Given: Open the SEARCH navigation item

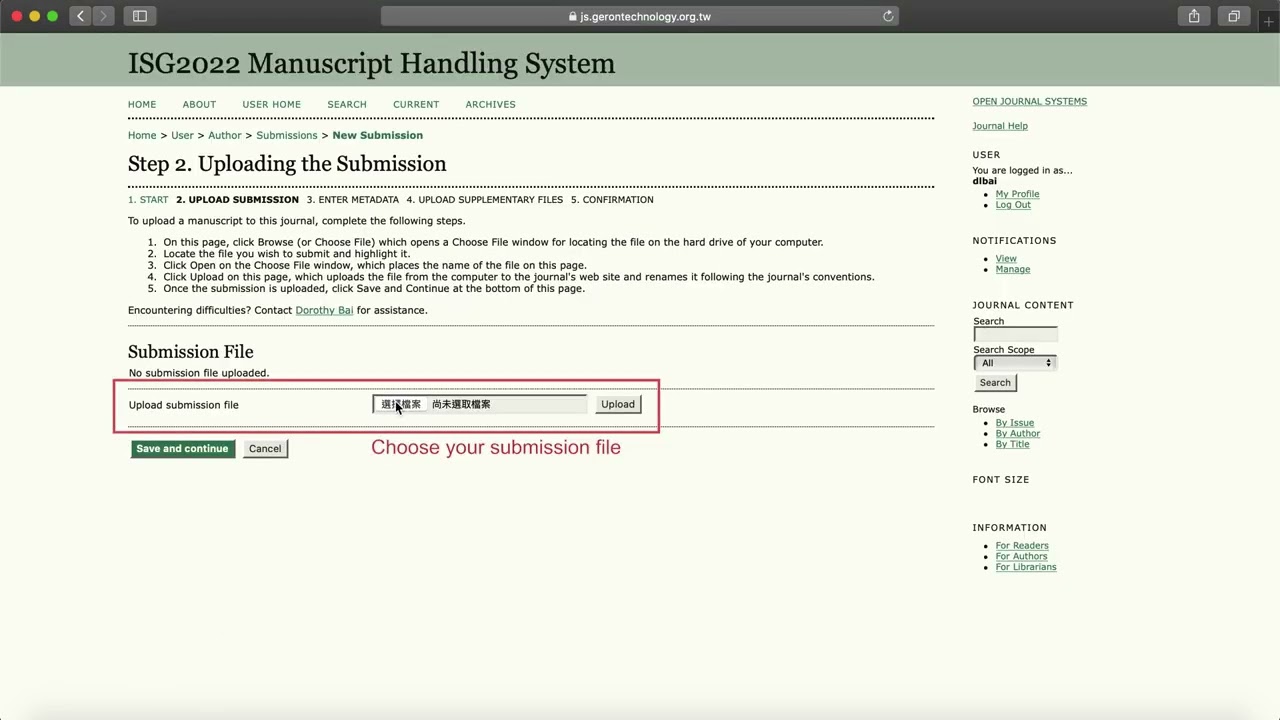Looking at the screenshot, I should tap(347, 104).
